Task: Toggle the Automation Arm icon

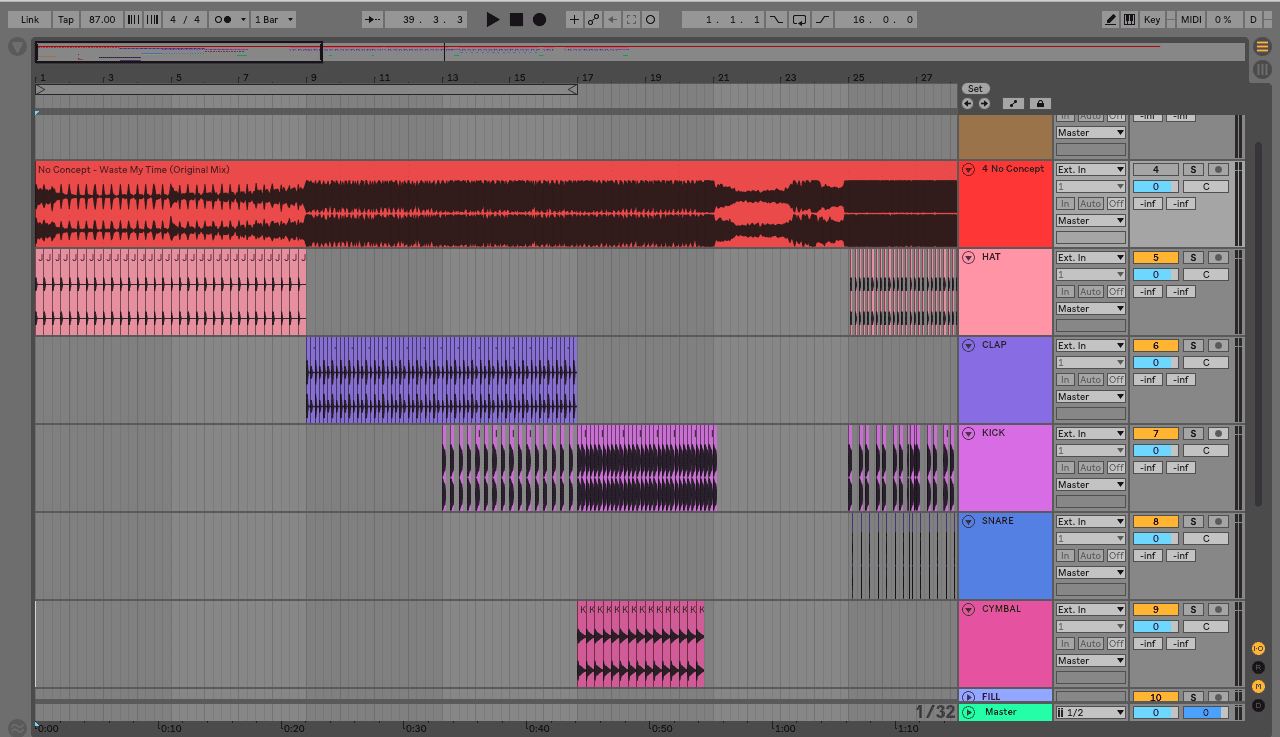Action: [593, 19]
